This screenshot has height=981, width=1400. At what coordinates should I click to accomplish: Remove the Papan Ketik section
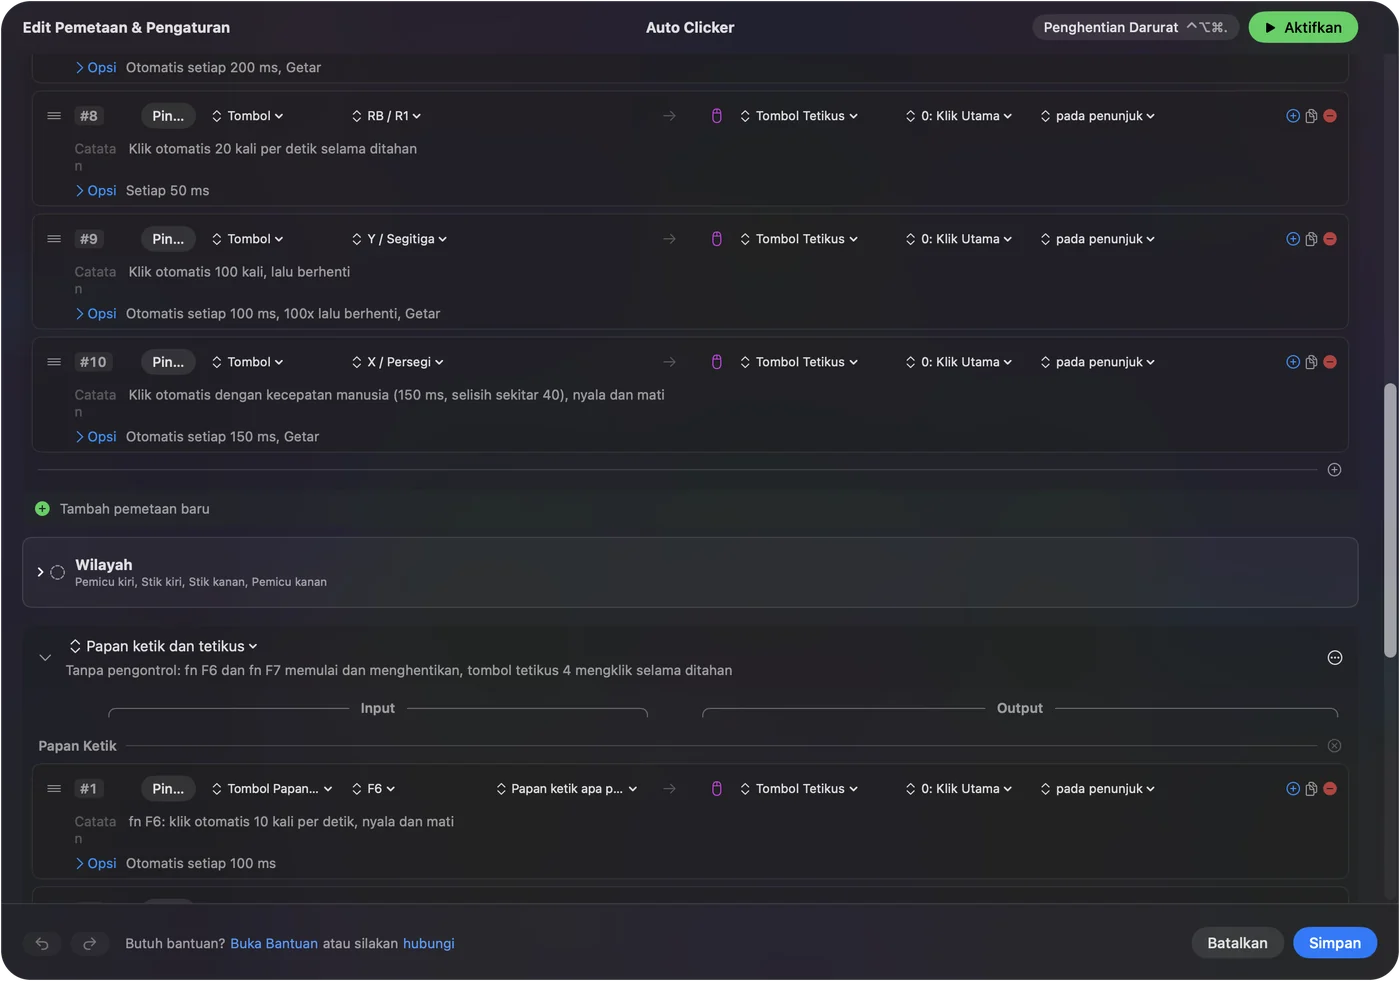click(1334, 746)
